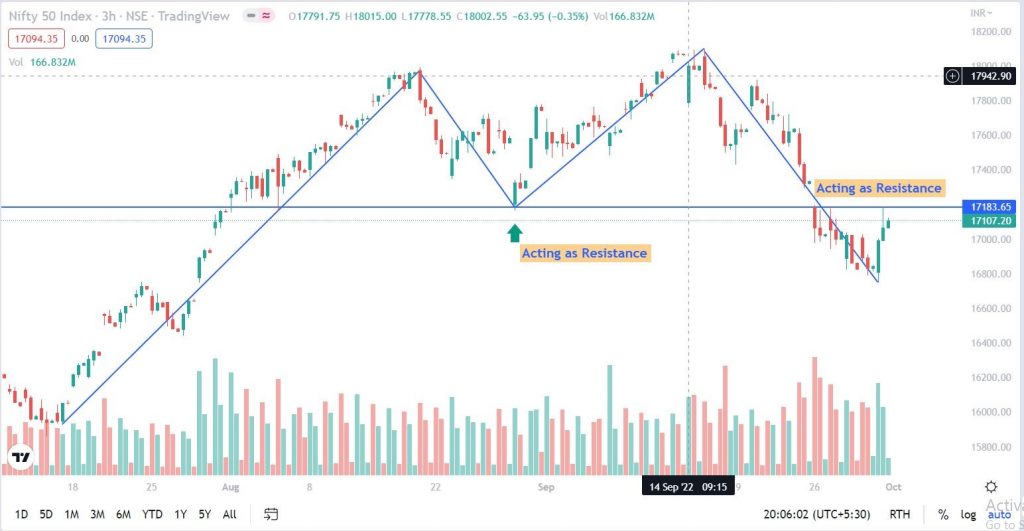Select the blue horizontal line label 17183.65
The image size is (1024, 531).
(989, 207)
